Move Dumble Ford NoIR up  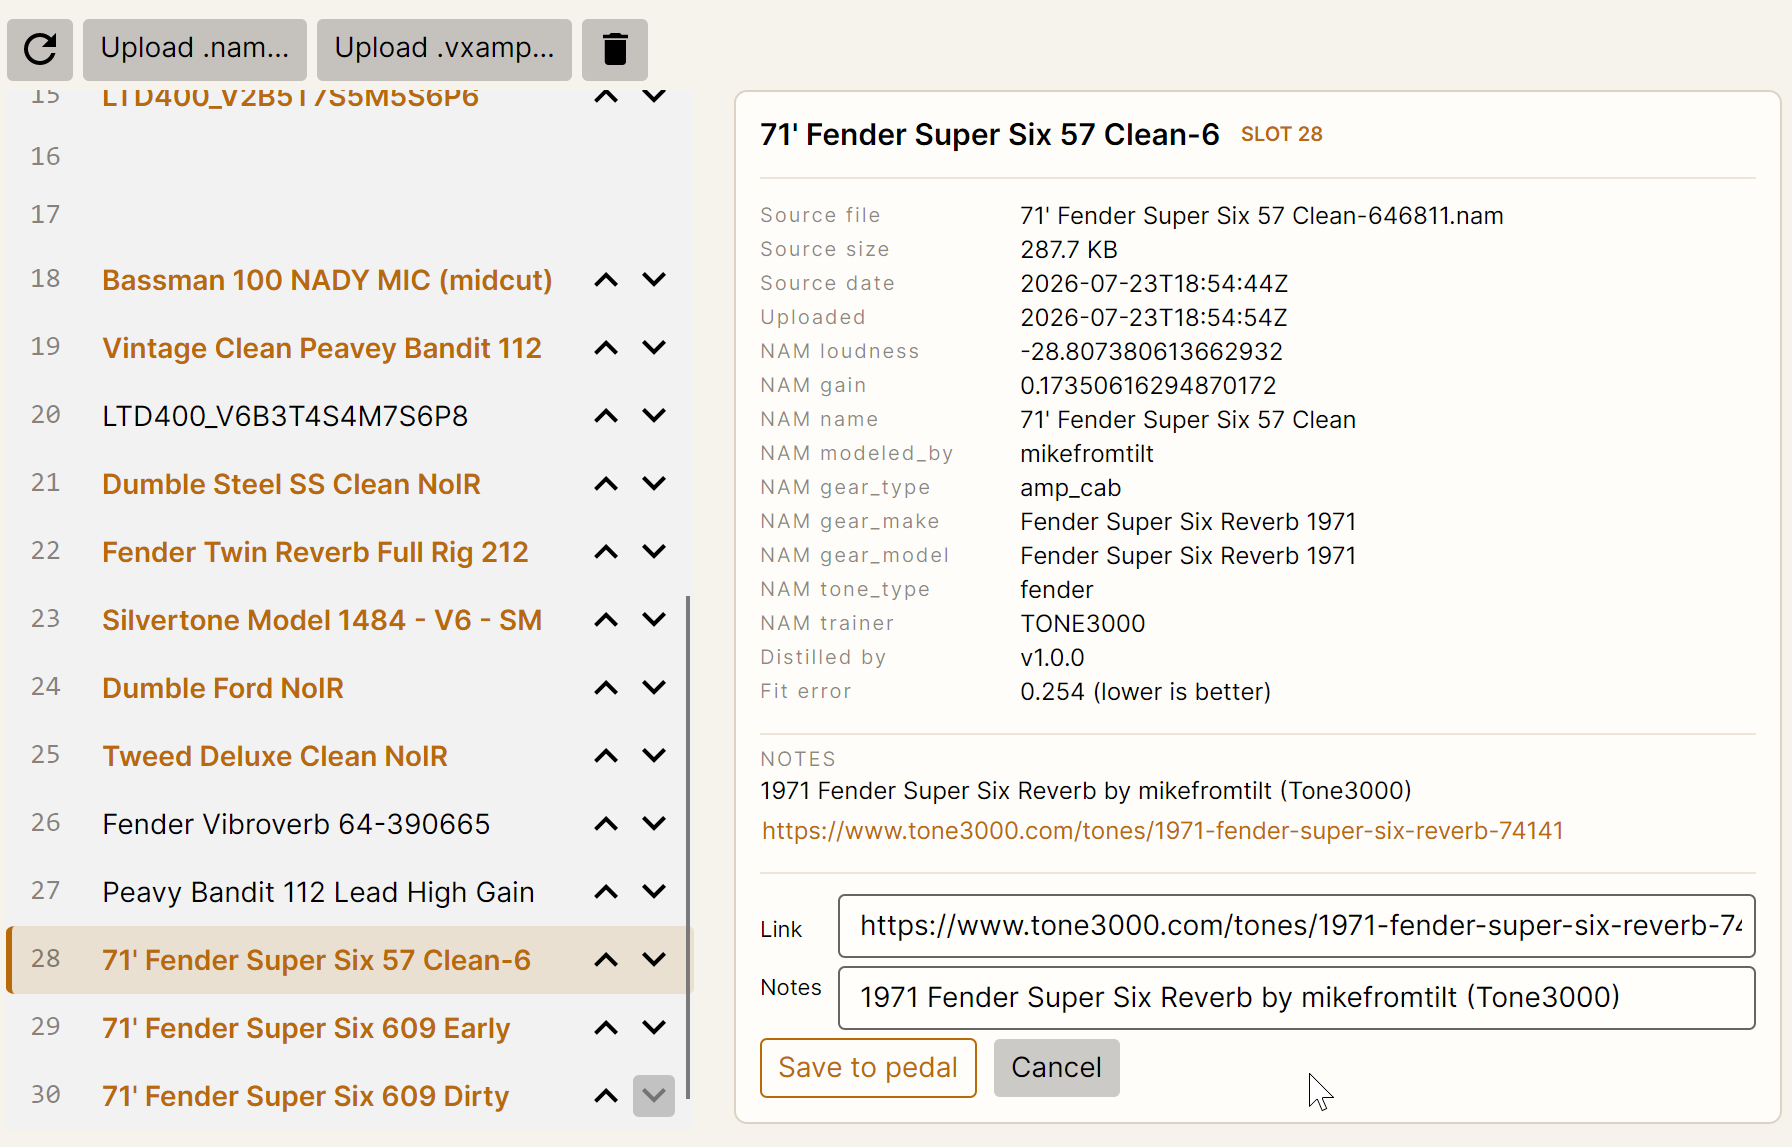pyautogui.click(x=606, y=688)
